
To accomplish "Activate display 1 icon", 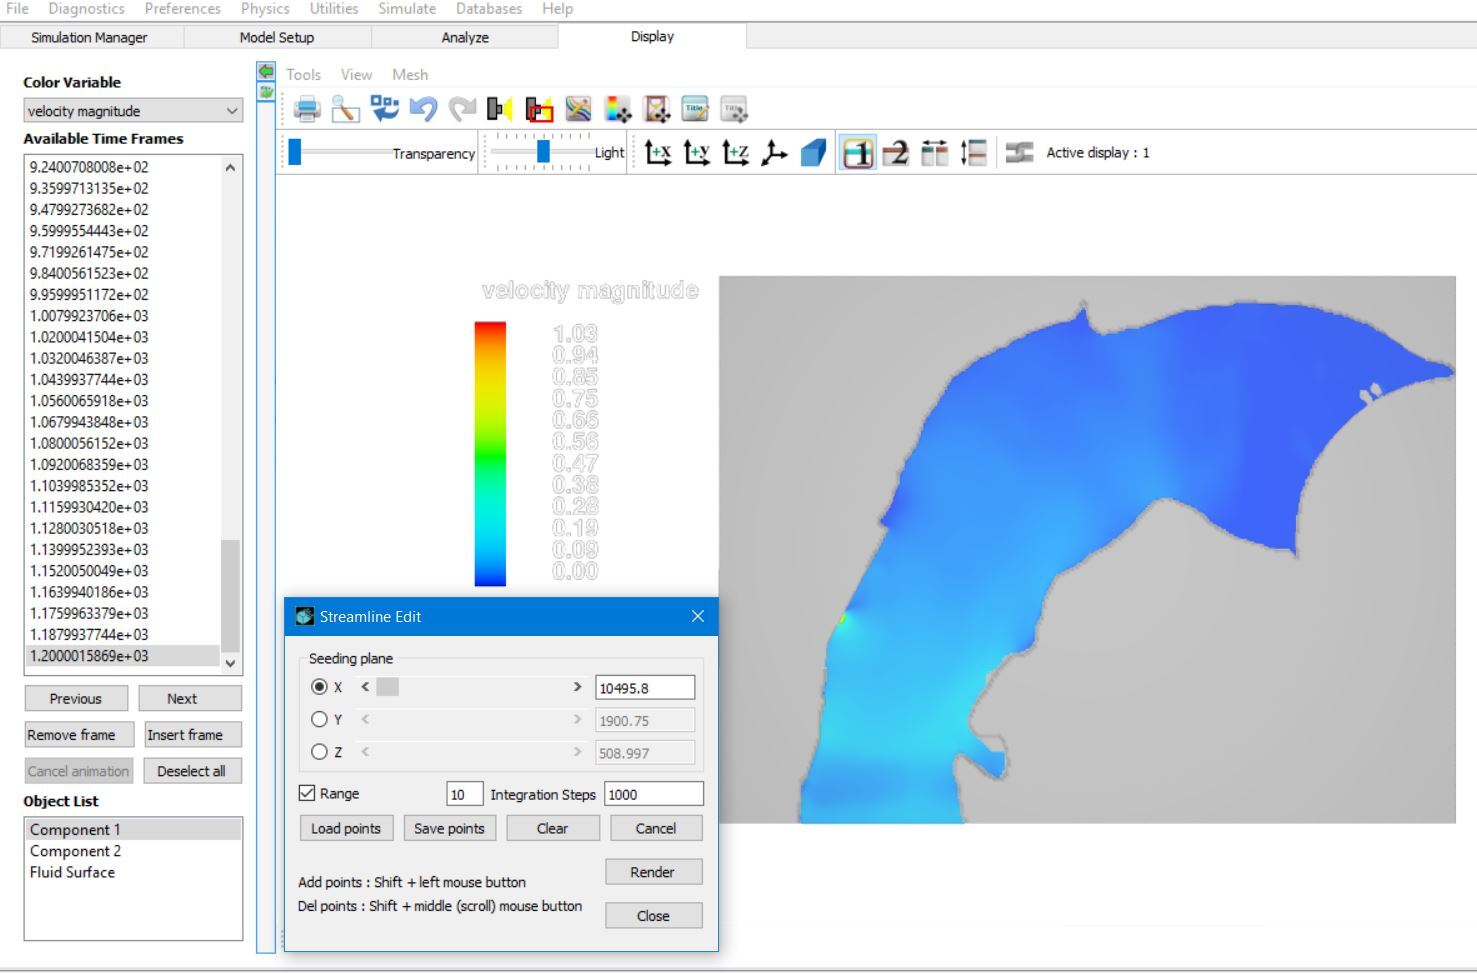I will coord(857,153).
